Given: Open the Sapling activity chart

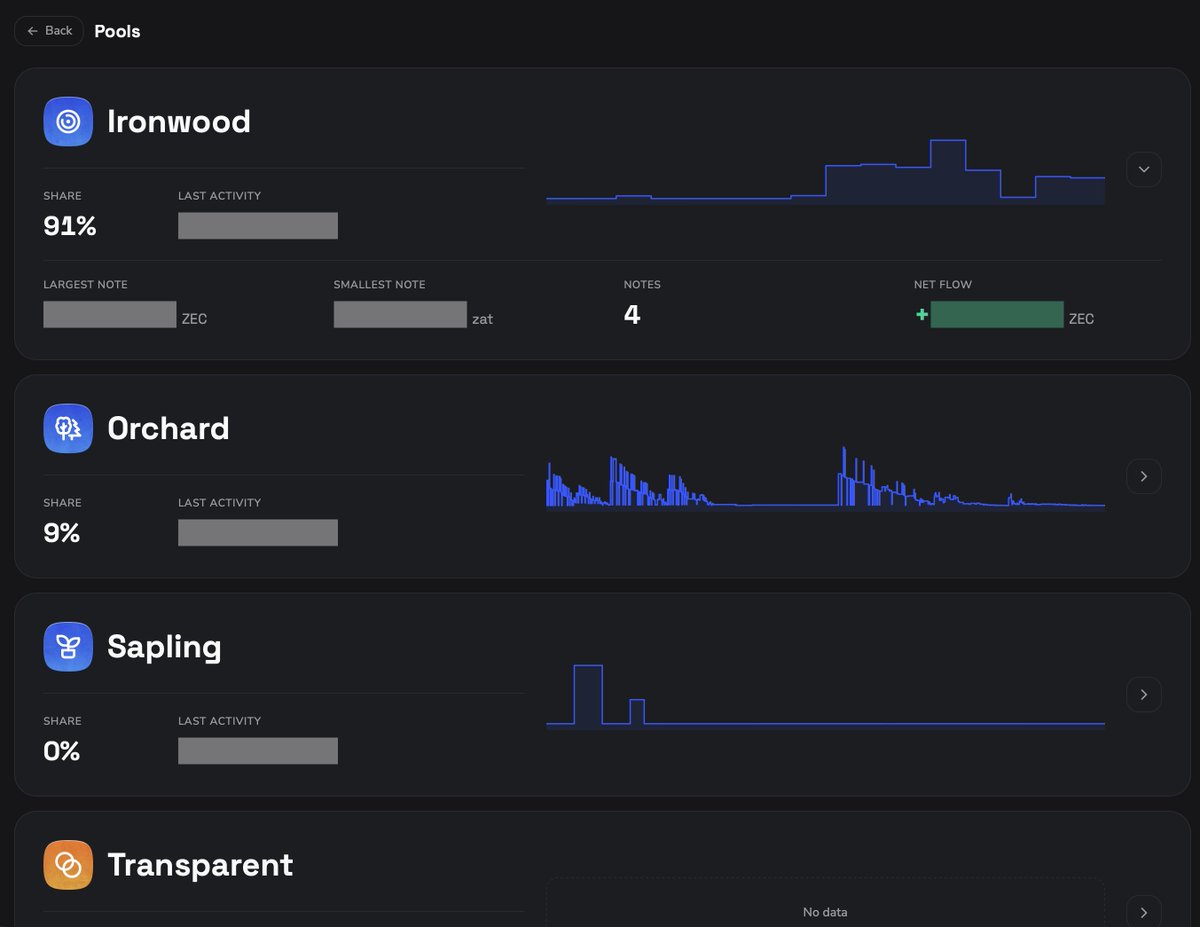Looking at the screenshot, I should (x=825, y=696).
